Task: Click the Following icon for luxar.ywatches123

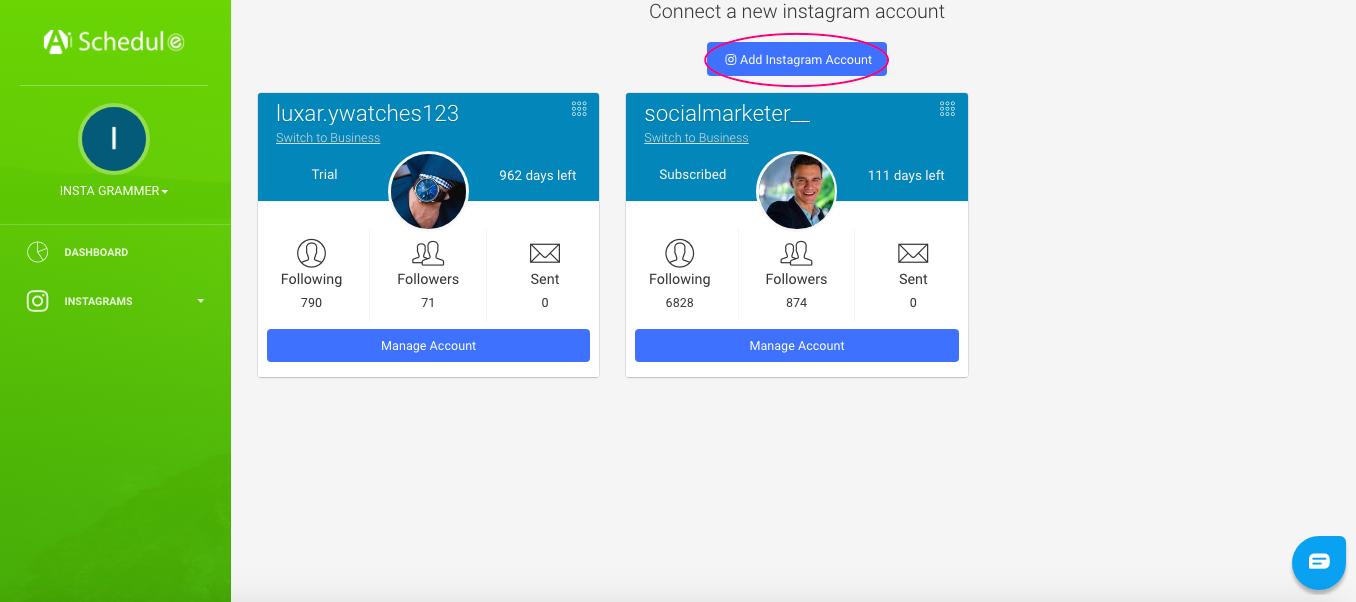Action: coord(311,252)
